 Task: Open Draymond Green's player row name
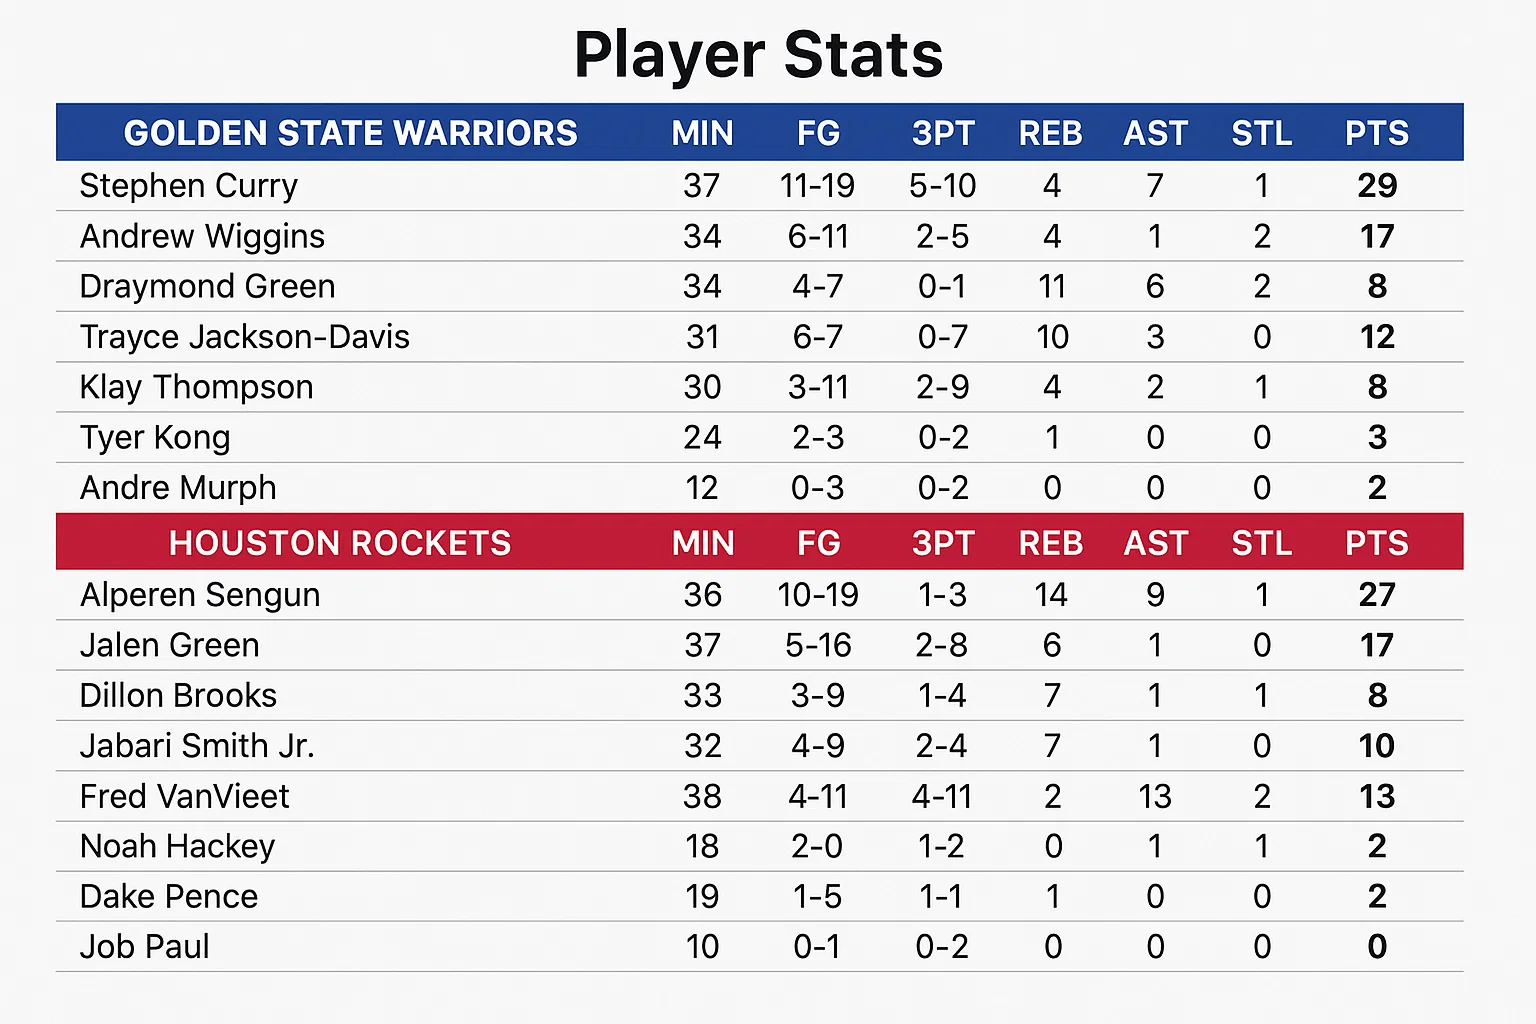pos(207,286)
